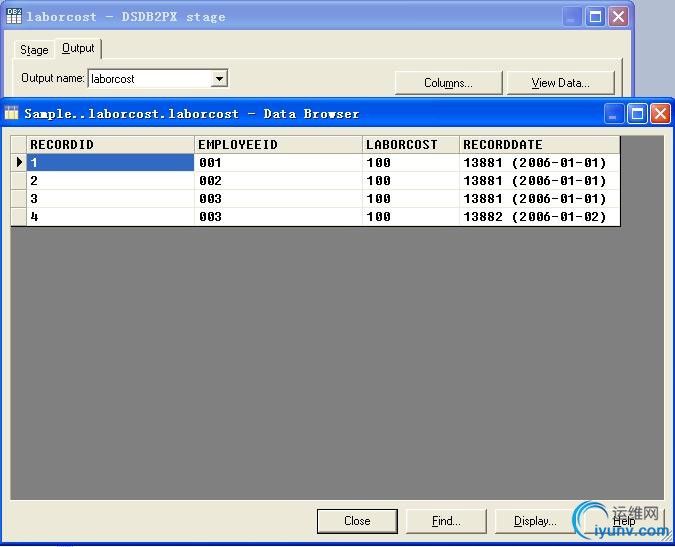Click the Help button

(624, 521)
